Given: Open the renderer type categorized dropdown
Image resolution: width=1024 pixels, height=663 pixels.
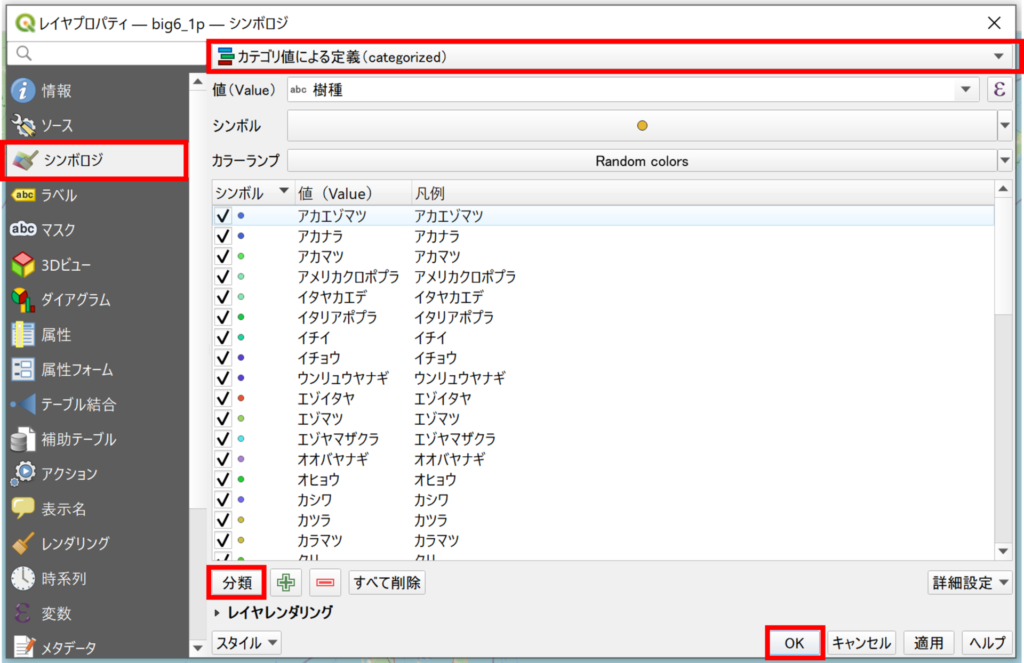Looking at the screenshot, I should tap(611, 57).
